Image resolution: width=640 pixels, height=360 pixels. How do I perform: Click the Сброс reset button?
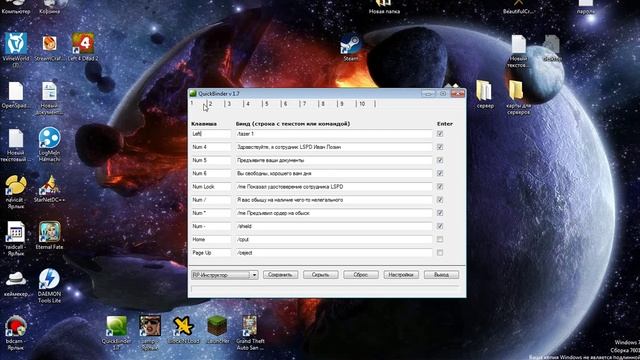point(361,275)
